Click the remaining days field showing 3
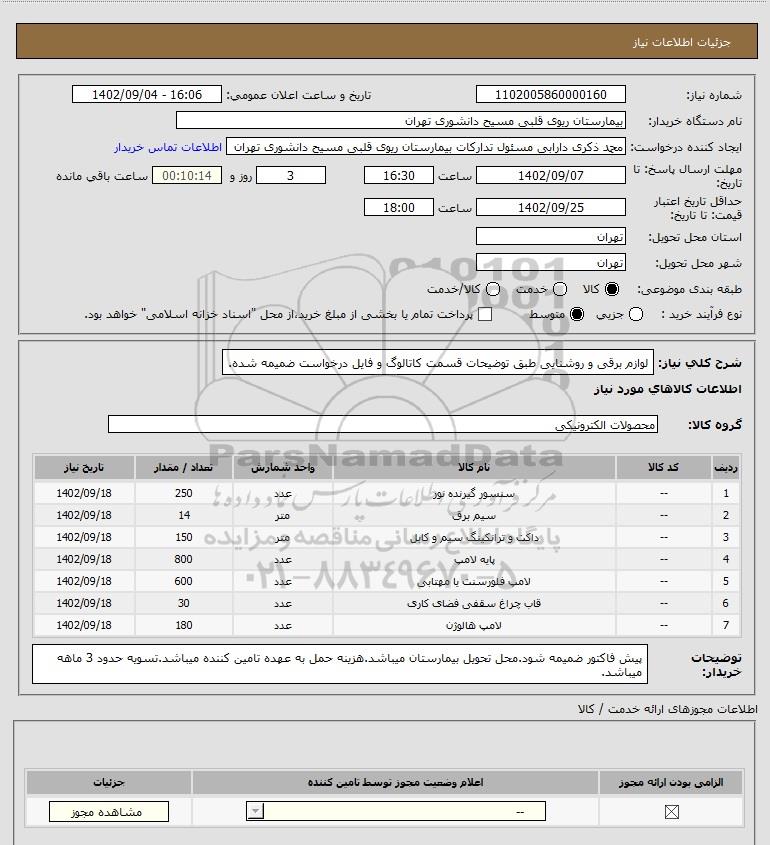Viewport: 770px width, 845px height. point(290,175)
